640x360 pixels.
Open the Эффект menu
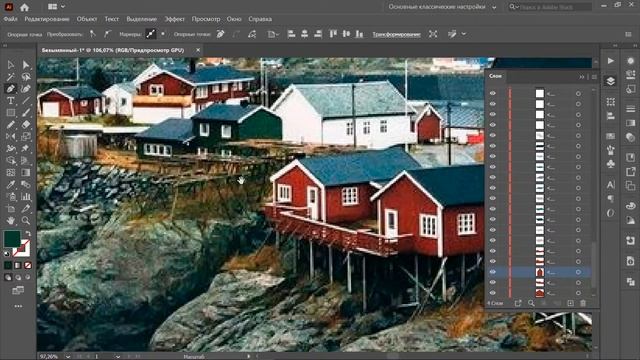tap(174, 19)
